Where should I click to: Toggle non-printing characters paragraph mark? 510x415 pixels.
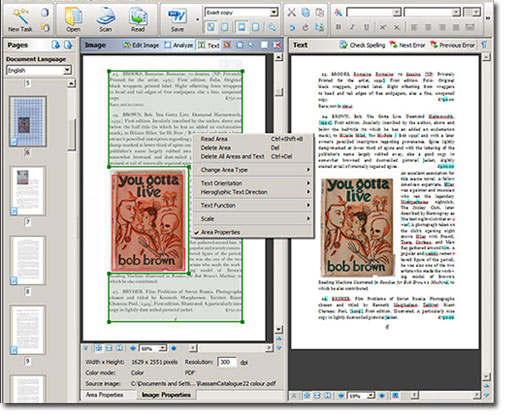tap(484, 45)
